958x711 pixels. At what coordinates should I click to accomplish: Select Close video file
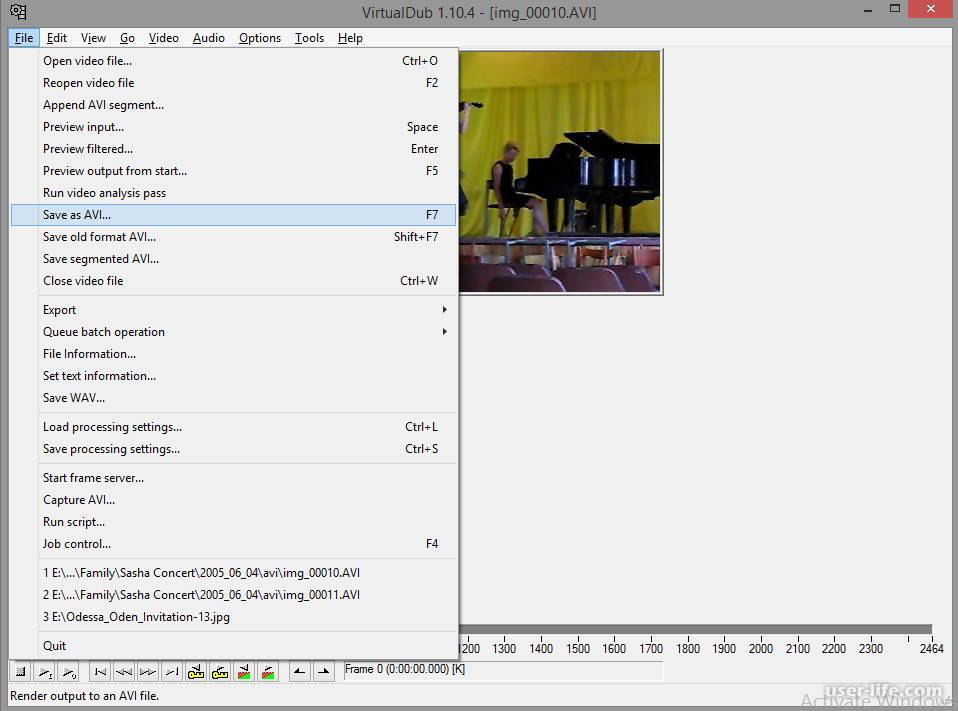tap(233, 281)
